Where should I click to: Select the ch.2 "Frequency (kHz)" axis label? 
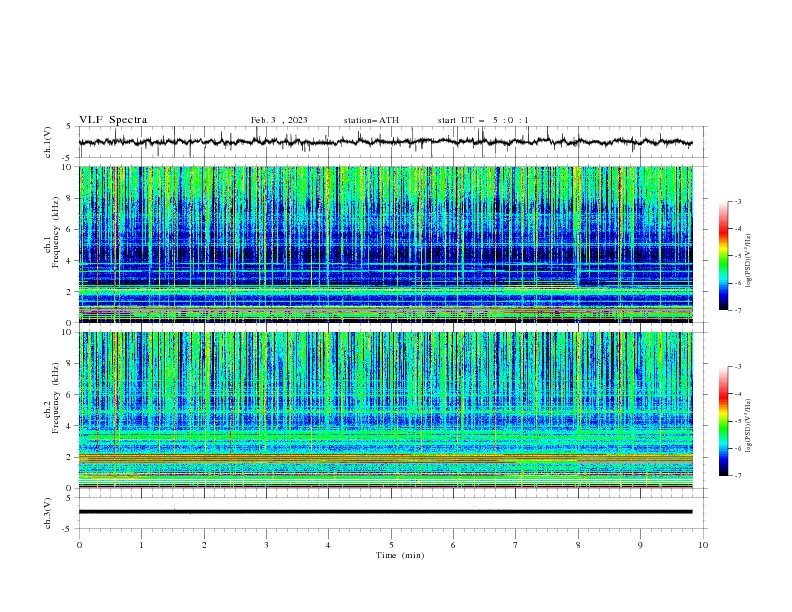point(56,397)
